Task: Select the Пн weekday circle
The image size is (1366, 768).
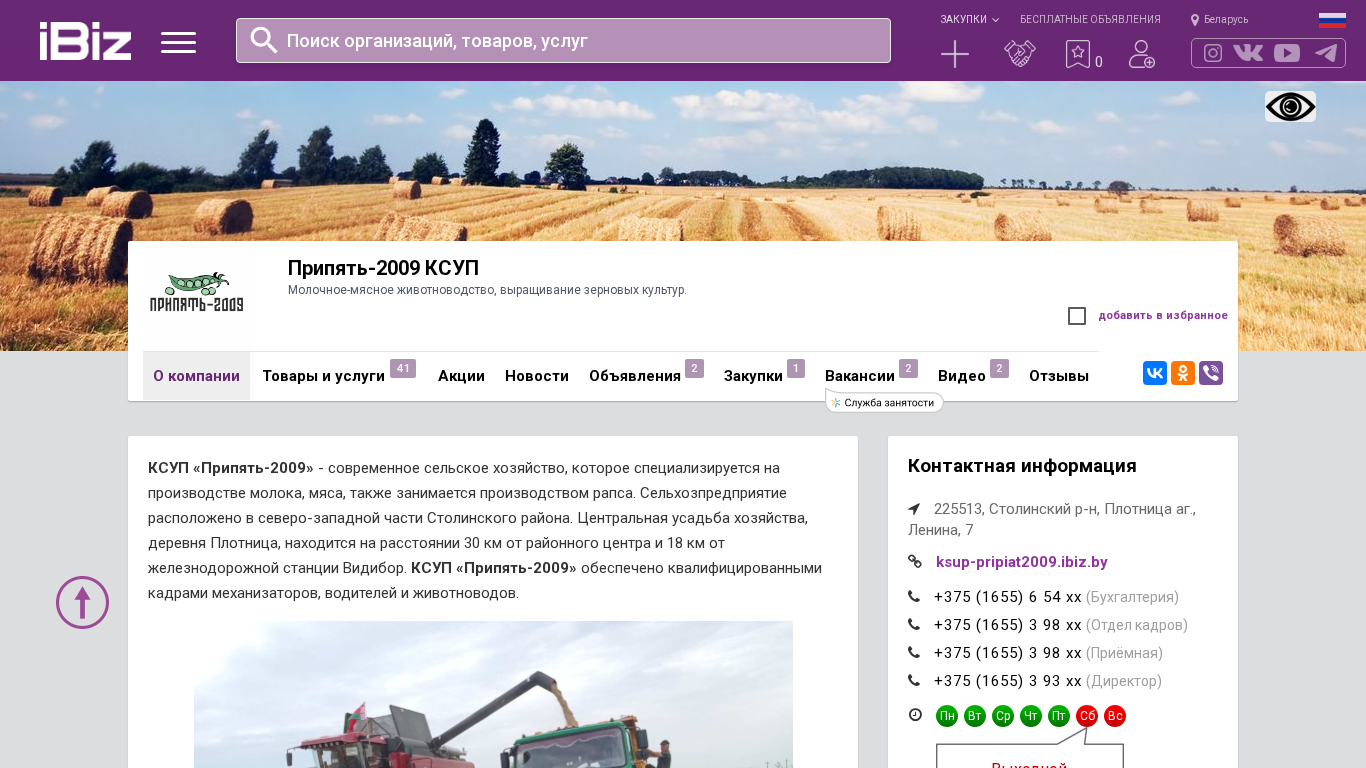Action: point(947,716)
